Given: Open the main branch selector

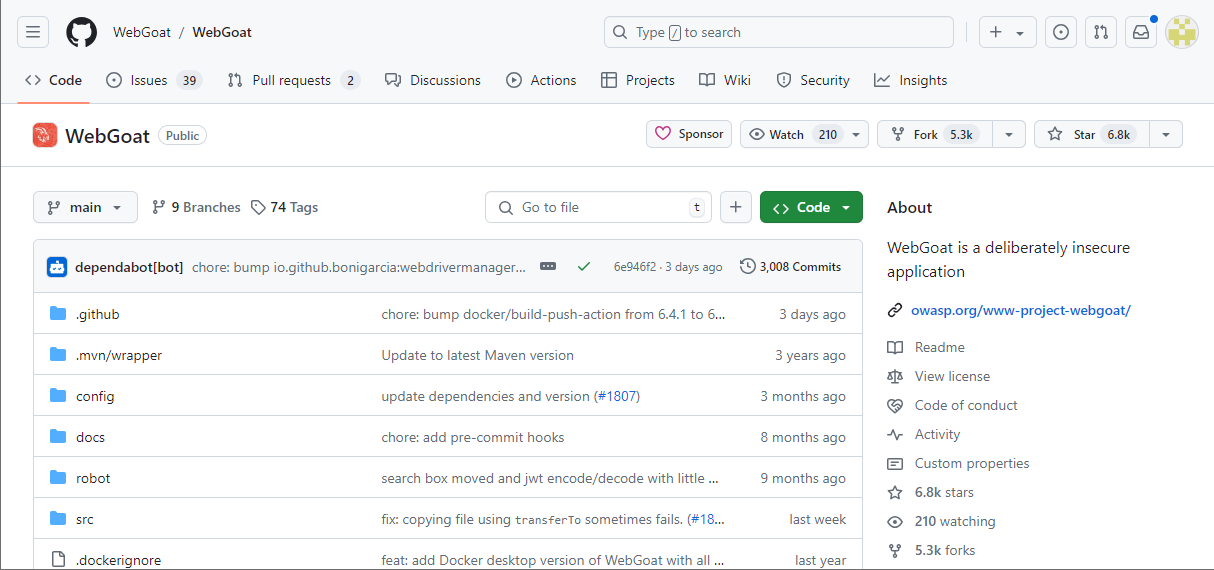Looking at the screenshot, I should click(x=85, y=207).
